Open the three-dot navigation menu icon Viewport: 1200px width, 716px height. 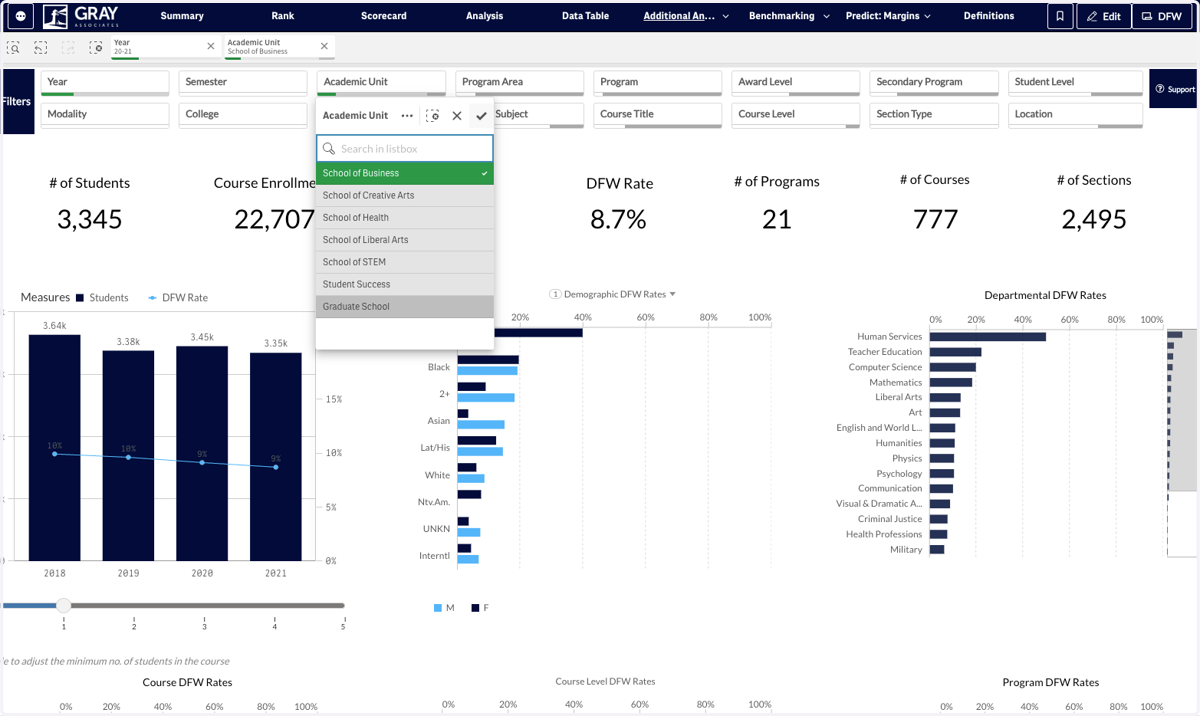[21, 16]
